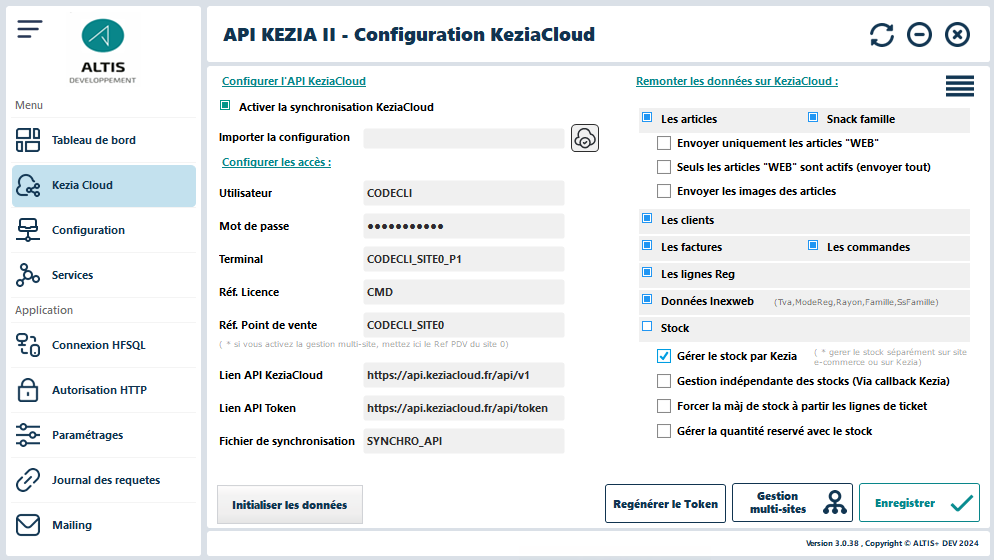Open the stacked-lines menu icon at right
Image resolution: width=994 pixels, height=560 pixels.
(x=959, y=86)
